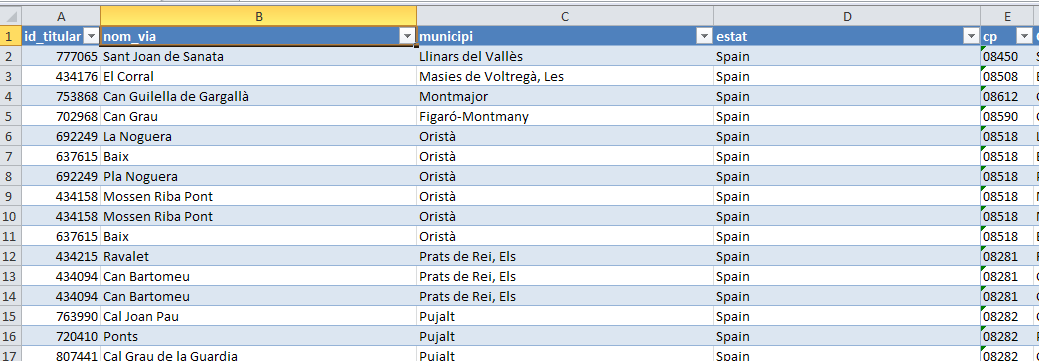This screenshot has height=361, width=1039.
Task: Select cell with id 777065
Action: 61,56
